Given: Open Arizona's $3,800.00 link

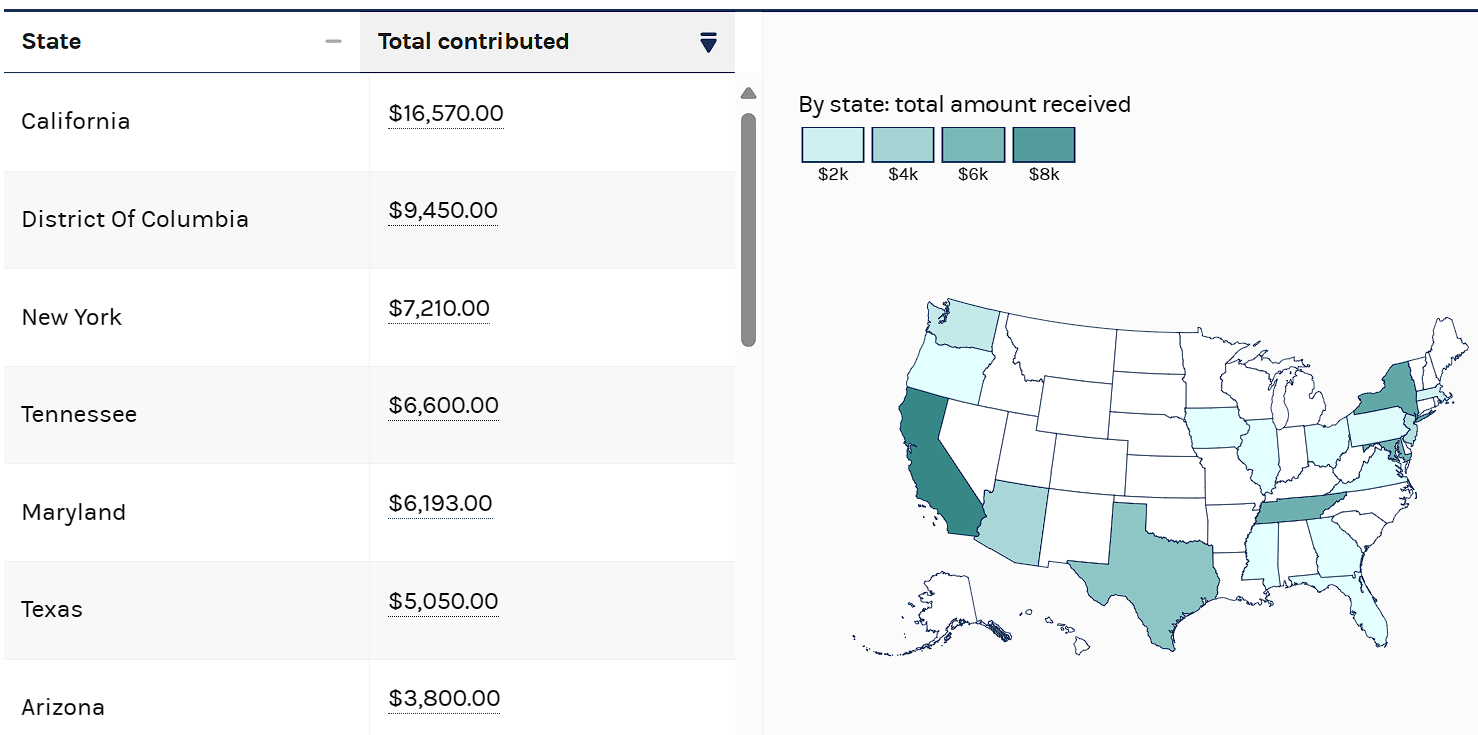Looking at the screenshot, I should tap(443, 699).
